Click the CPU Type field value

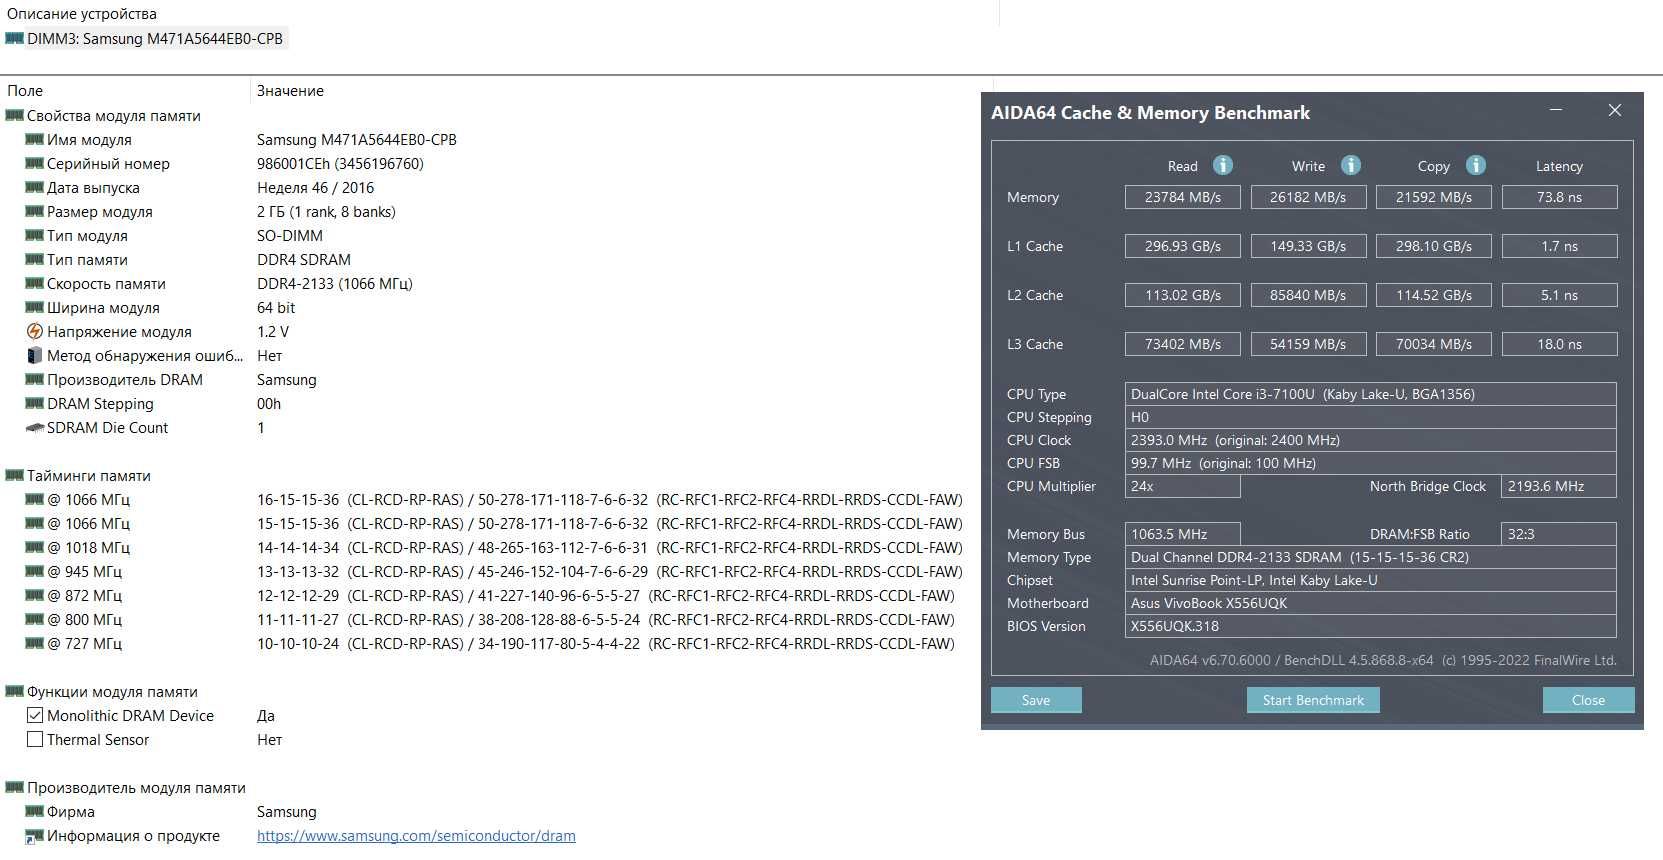click(x=1371, y=394)
